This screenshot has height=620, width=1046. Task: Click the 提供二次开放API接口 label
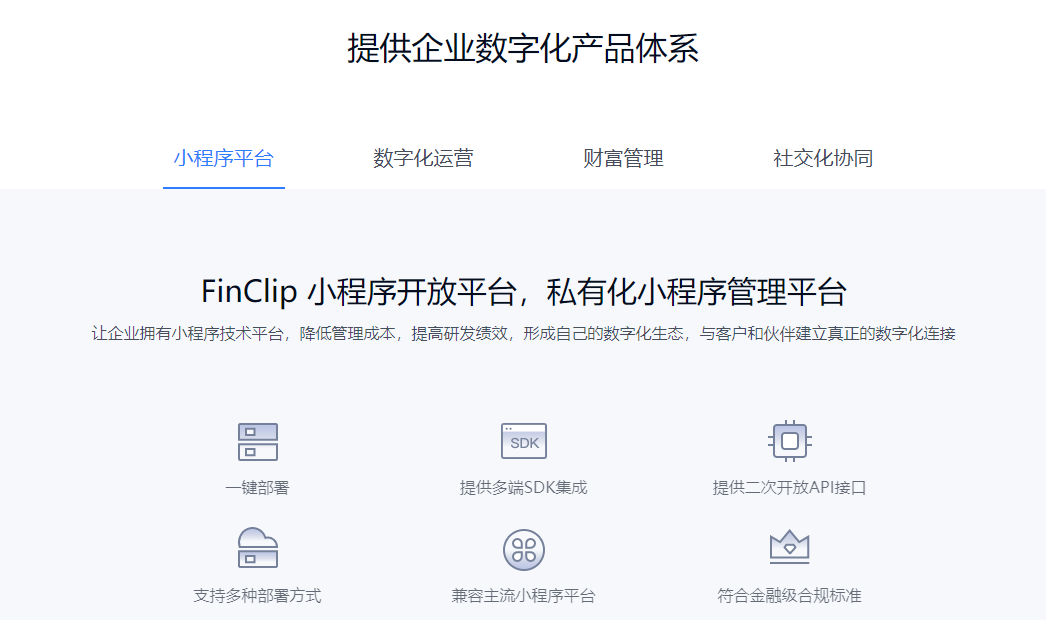point(789,488)
